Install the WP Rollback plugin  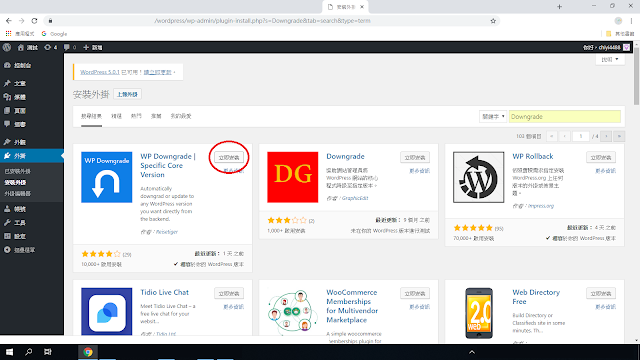click(x=601, y=158)
